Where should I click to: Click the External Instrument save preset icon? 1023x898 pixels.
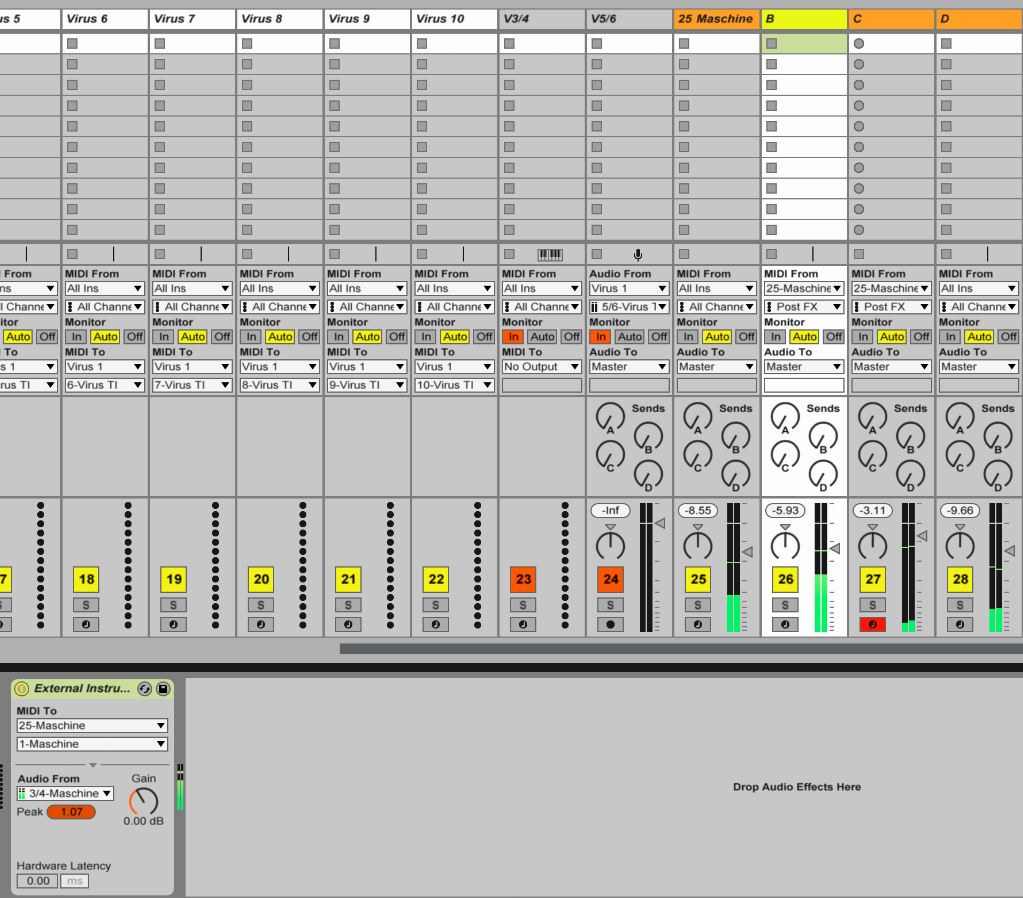pyautogui.click(x=163, y=689)
